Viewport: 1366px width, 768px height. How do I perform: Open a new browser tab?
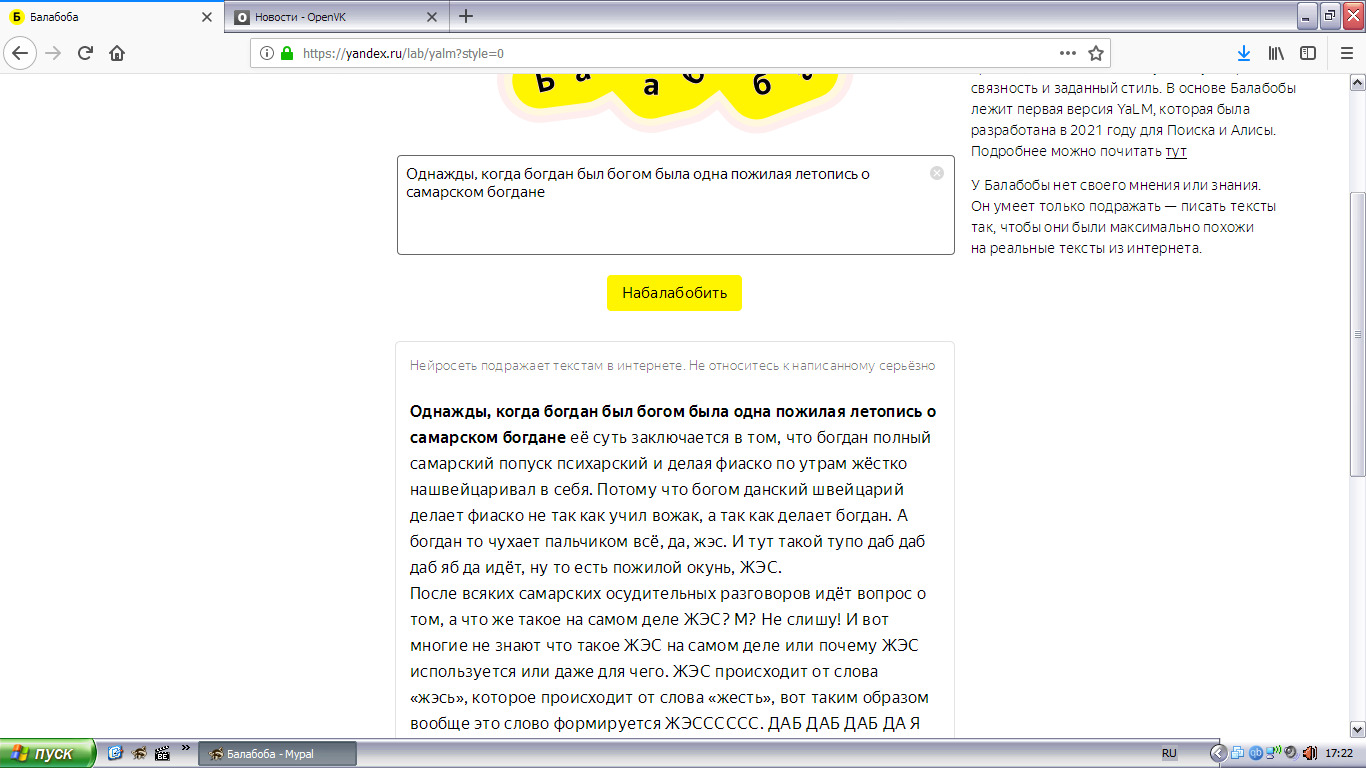coord(465,16)
